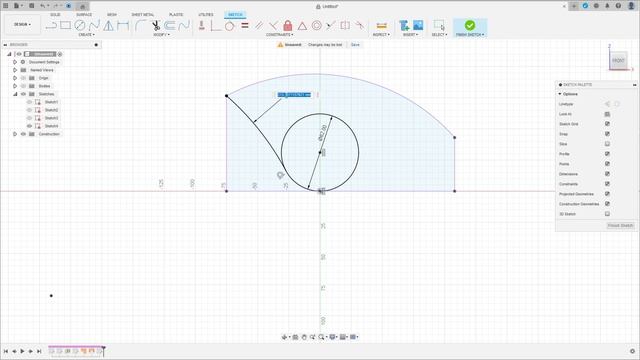
Task: Switch to the SURFACE tab
Action: pos(84,15)
